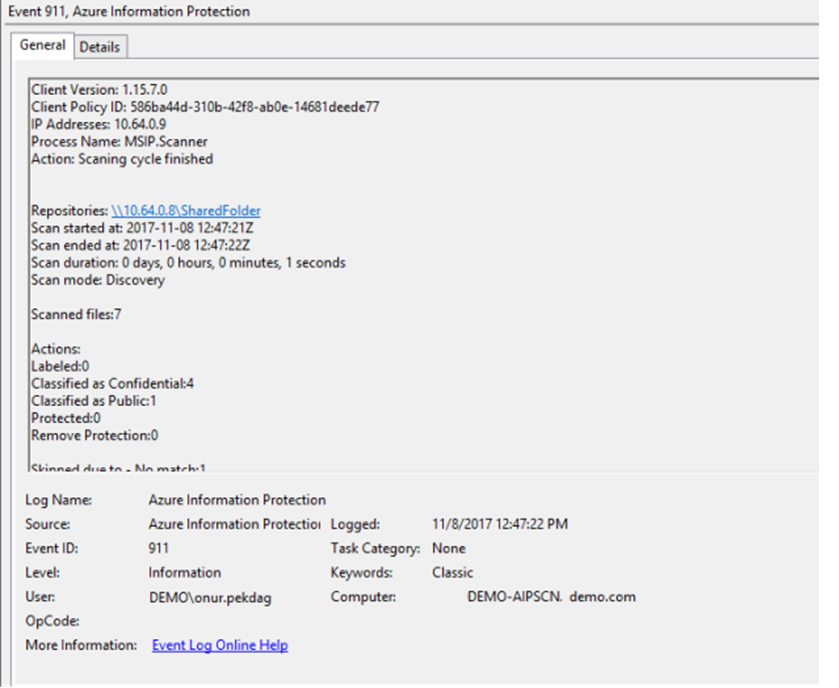This screenshot has width=839, height=688.
Task: Select the Scan duration line
Action: pos(188,263)
